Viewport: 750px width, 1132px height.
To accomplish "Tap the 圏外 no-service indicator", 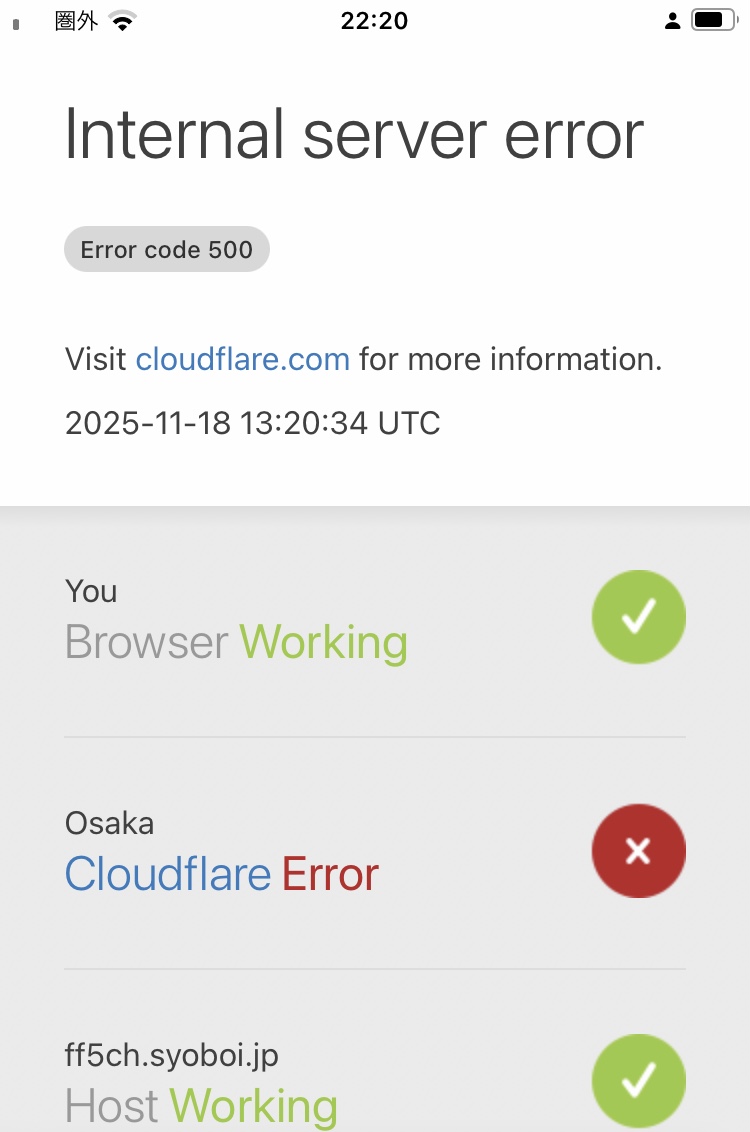I will point(76,21).
